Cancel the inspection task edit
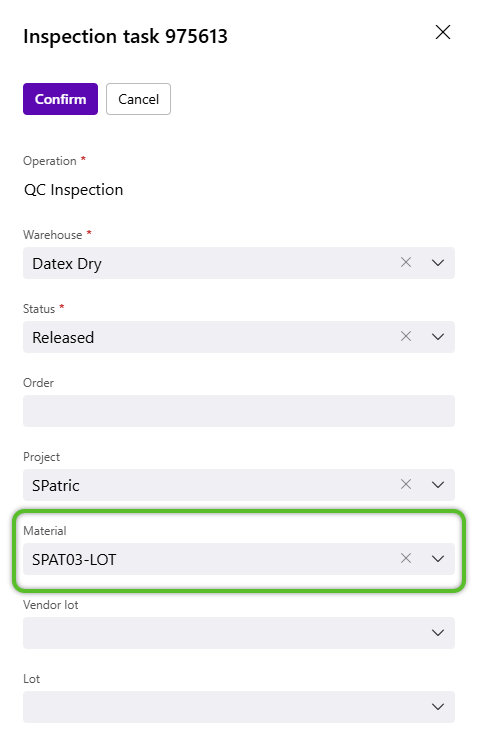The image size is (477, 735). tap(138, 99)
